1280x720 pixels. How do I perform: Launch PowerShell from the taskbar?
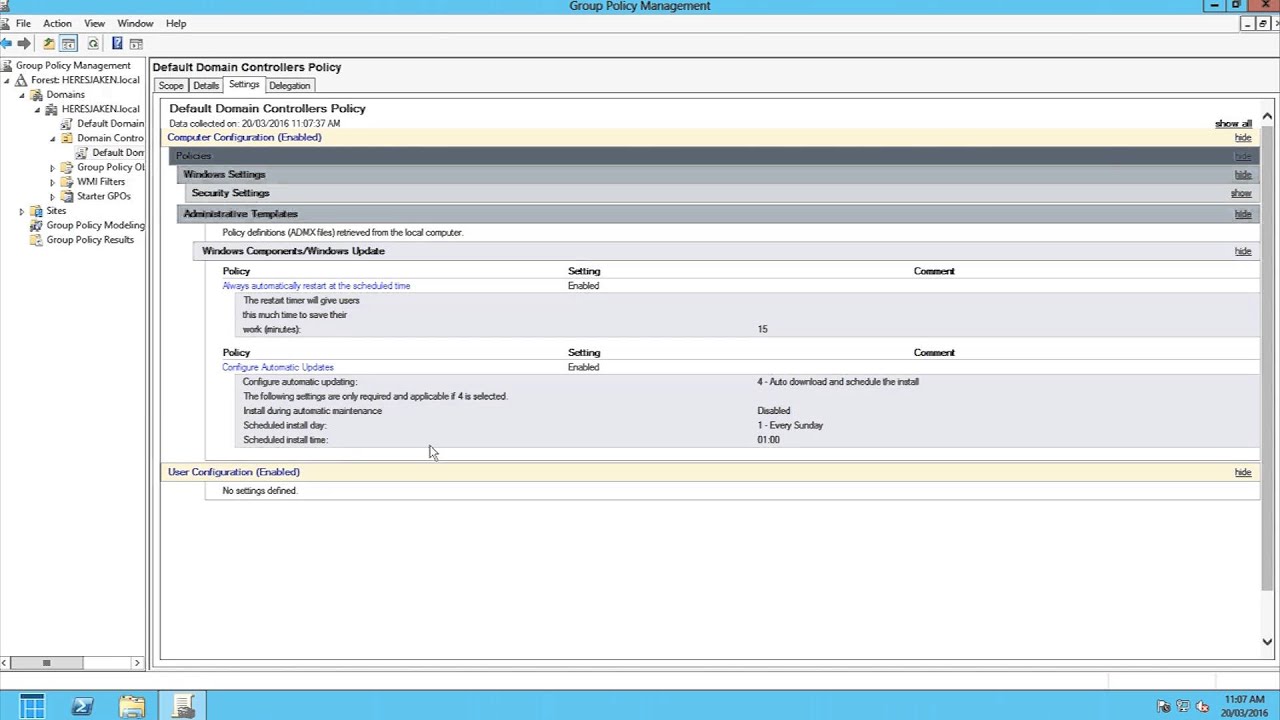pyautogui.click(x=83, y=706)
